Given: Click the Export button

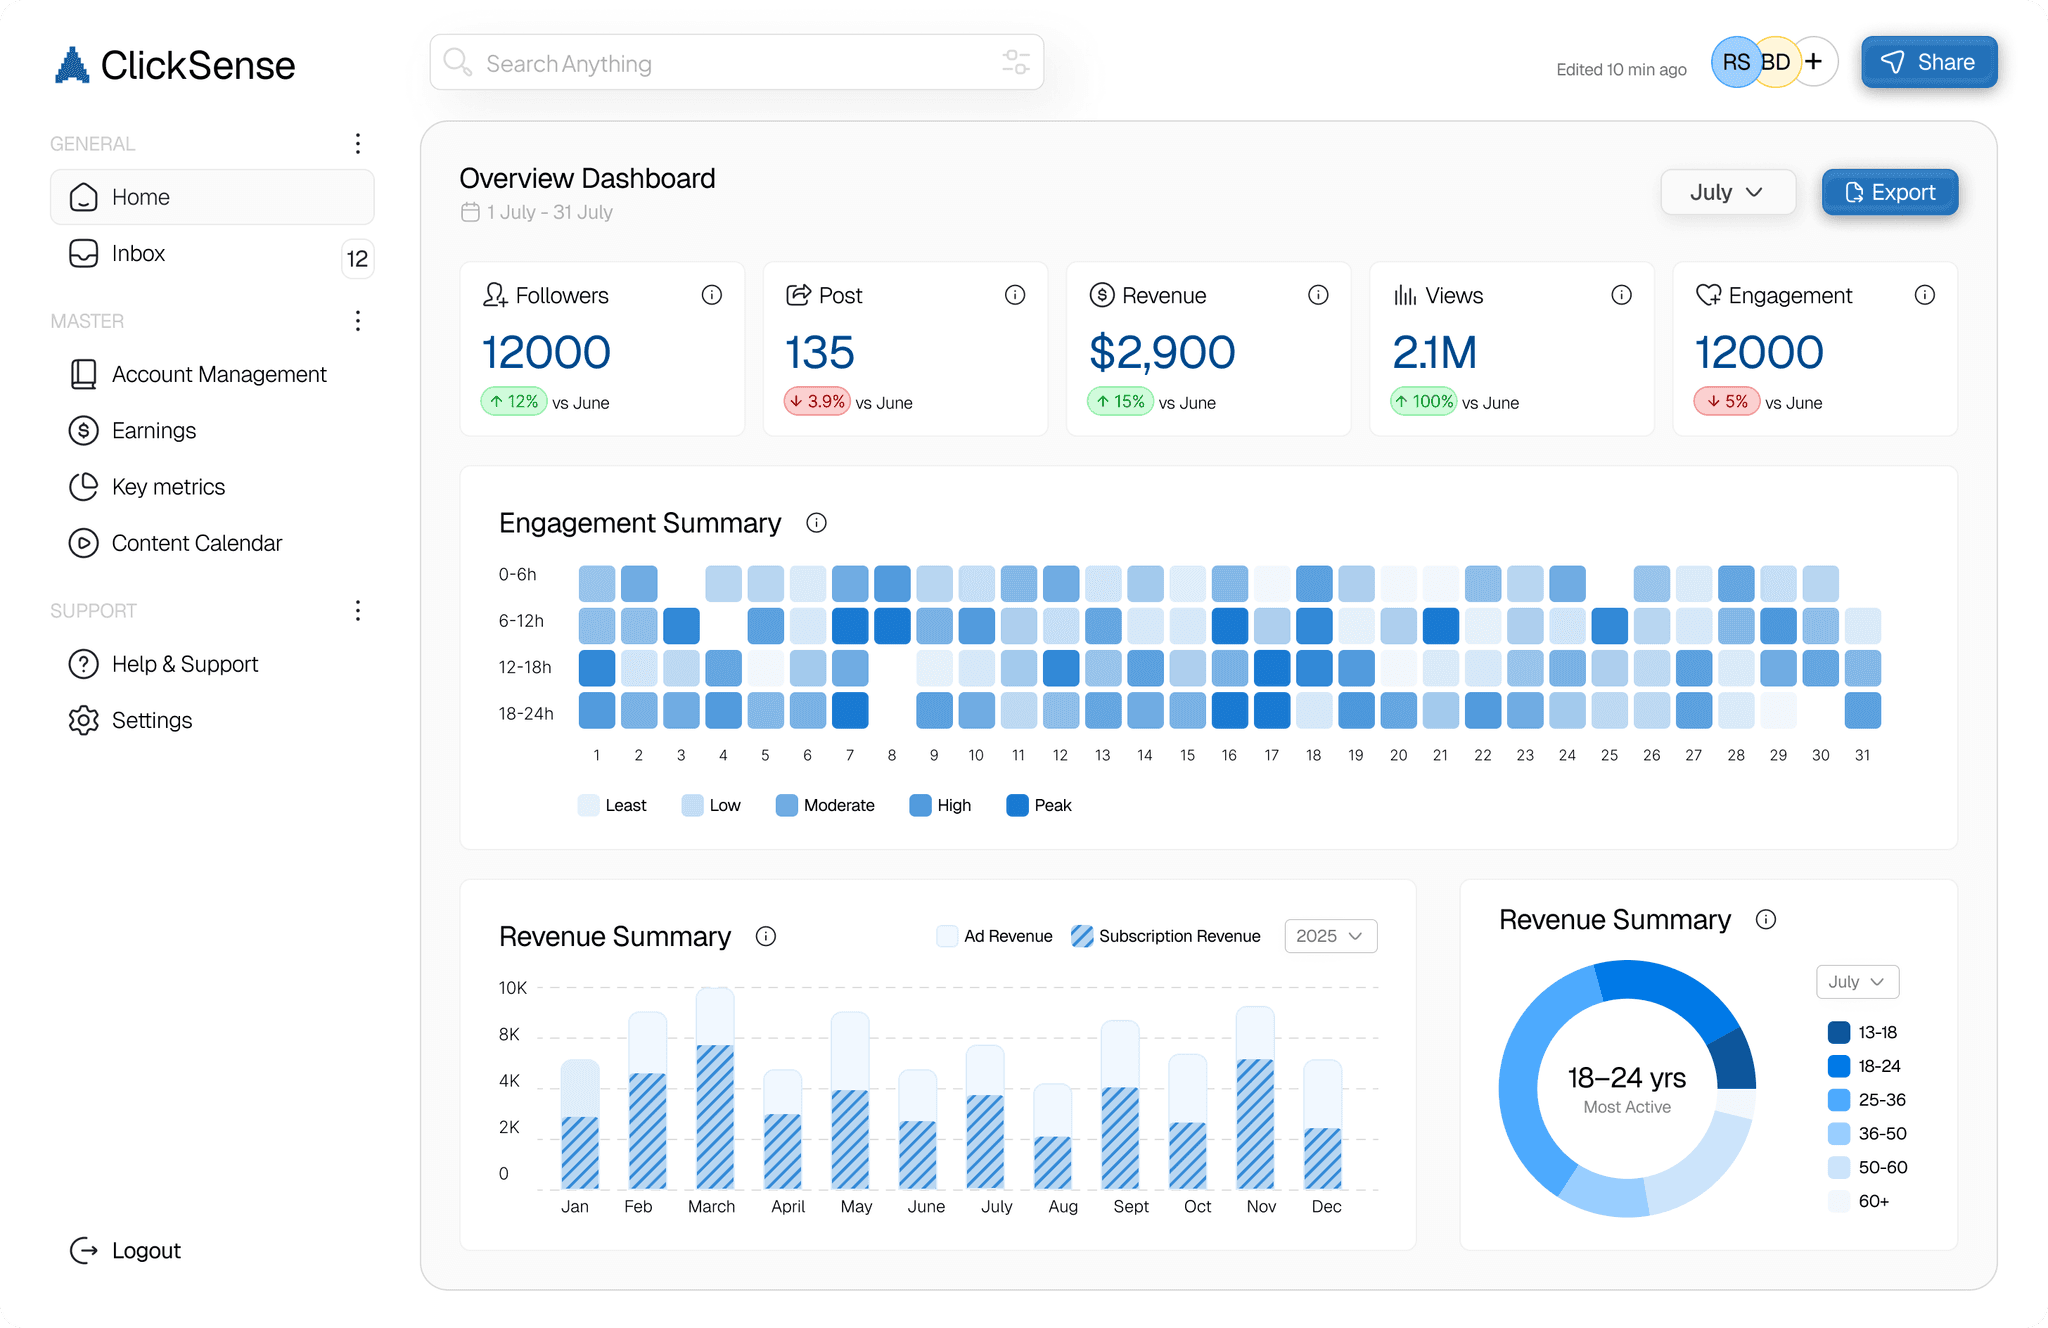Looking at the screenshot, I should coord(1889,192).
